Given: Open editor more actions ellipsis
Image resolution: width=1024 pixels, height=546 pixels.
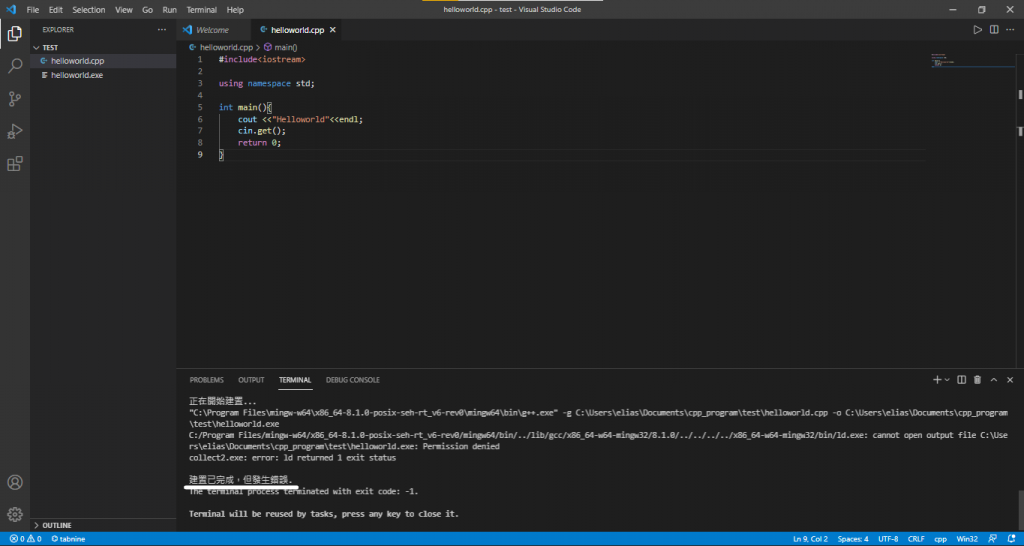Looking at the screenshot, I should tap(1010, 30).
